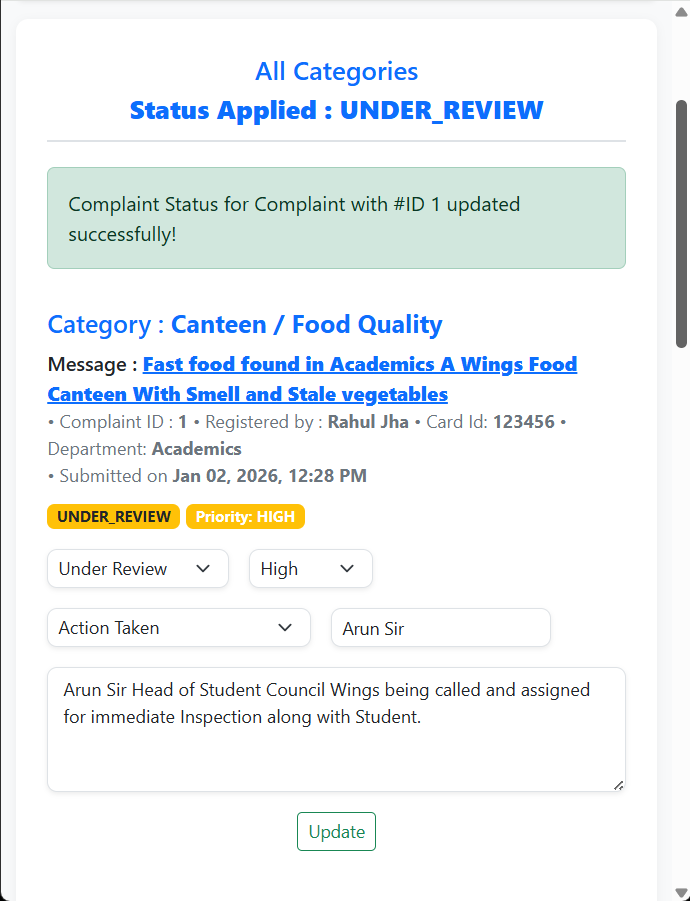The width and height of the screenshot is (690, 901).
Task: Click the Priority: HIGH badge
Action: tap(245, 517)
